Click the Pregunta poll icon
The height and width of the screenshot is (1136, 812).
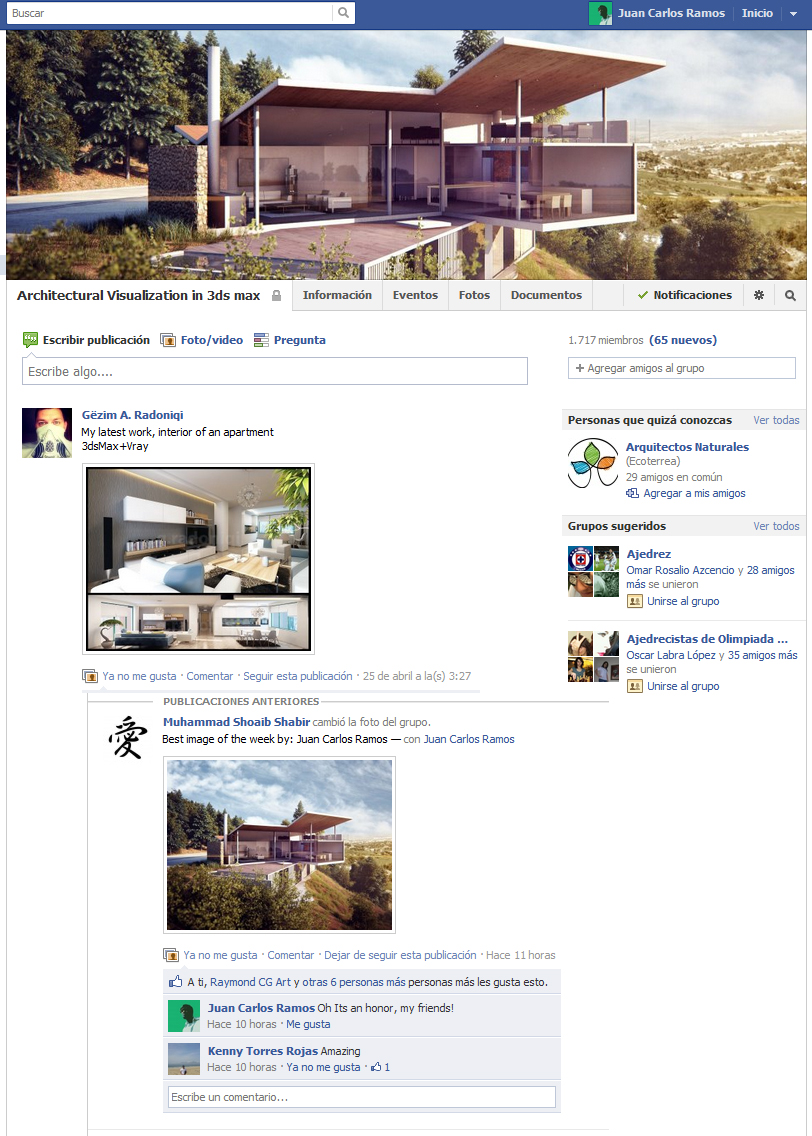tap(261, 340)
